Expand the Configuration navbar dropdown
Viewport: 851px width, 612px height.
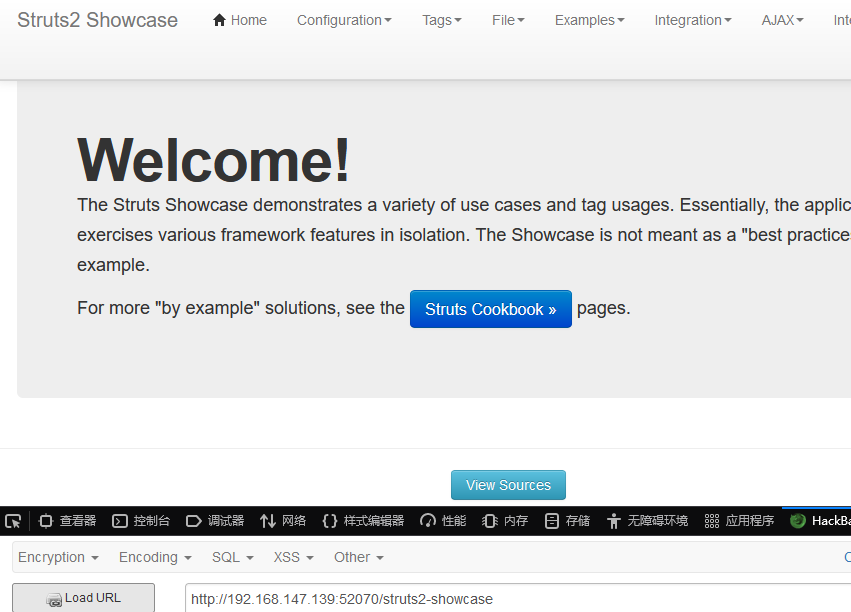pyautogui.click(x=344, y=20)
